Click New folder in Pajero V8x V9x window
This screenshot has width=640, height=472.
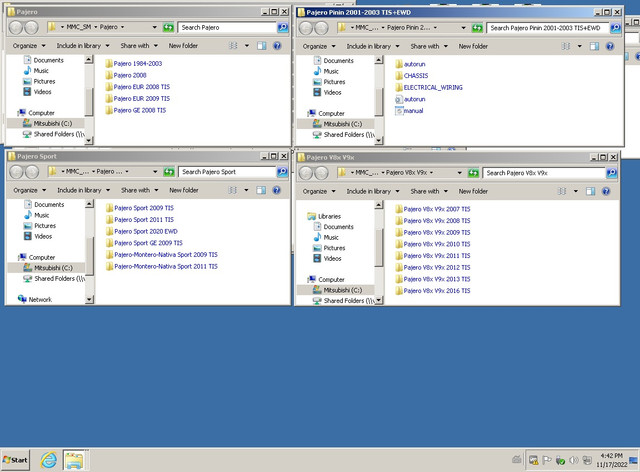coord(473,191)
